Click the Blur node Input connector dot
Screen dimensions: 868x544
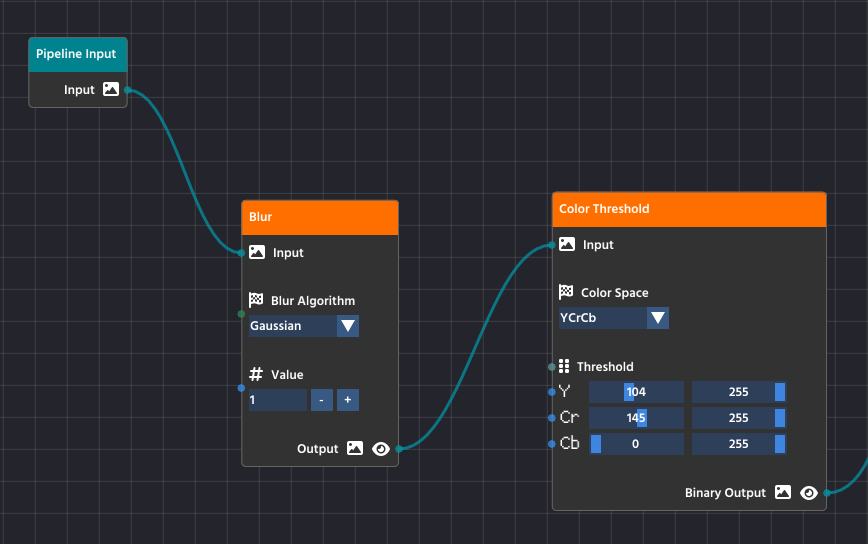click(241, 253)
